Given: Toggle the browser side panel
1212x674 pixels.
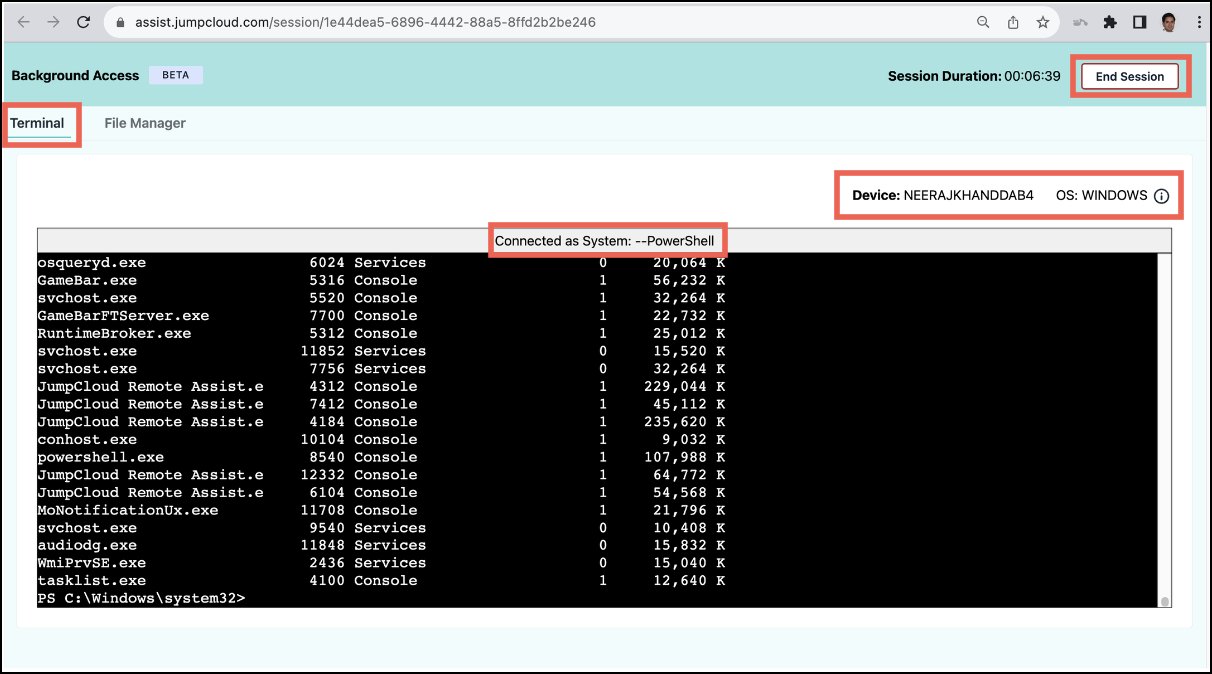Looking at the screenshot, I should 1139,22.
